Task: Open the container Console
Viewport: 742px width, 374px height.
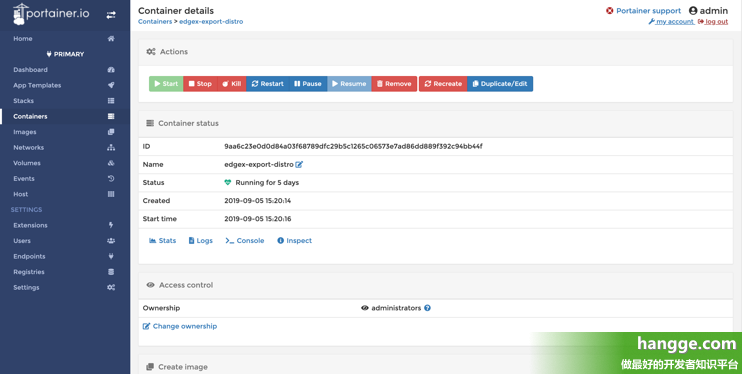Action: (x=245, y=241)
